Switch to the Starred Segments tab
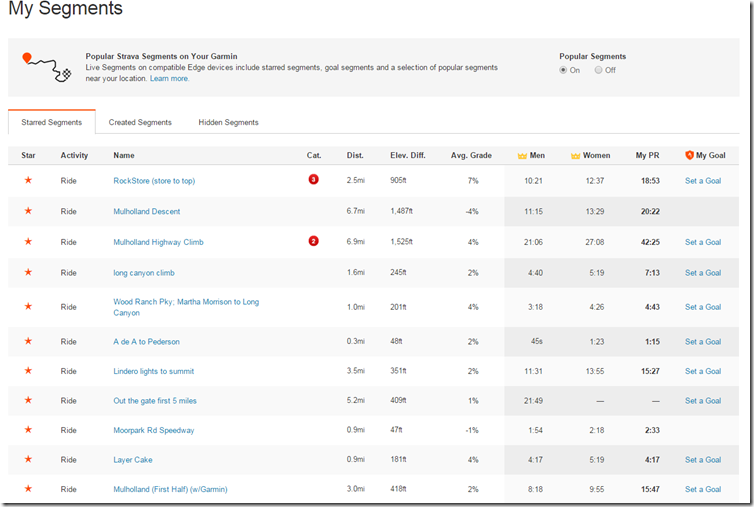The height and width of the screenshot is (507, 754). [x=51, y=122]
